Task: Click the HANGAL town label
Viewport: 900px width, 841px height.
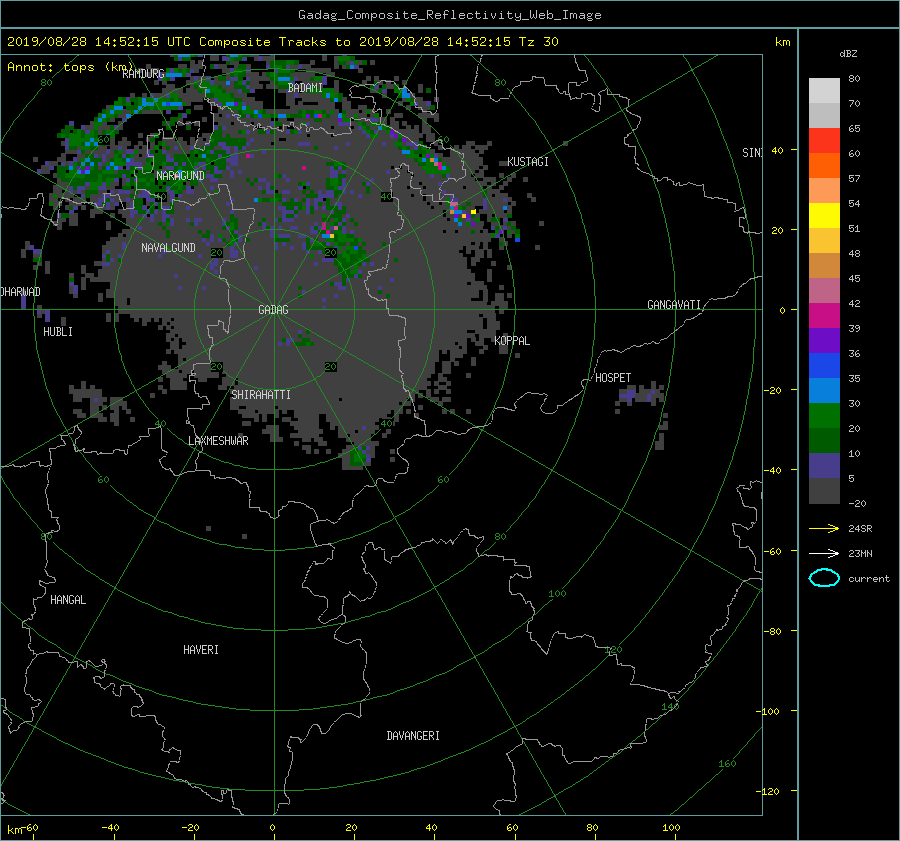Action: pos(68,600)
